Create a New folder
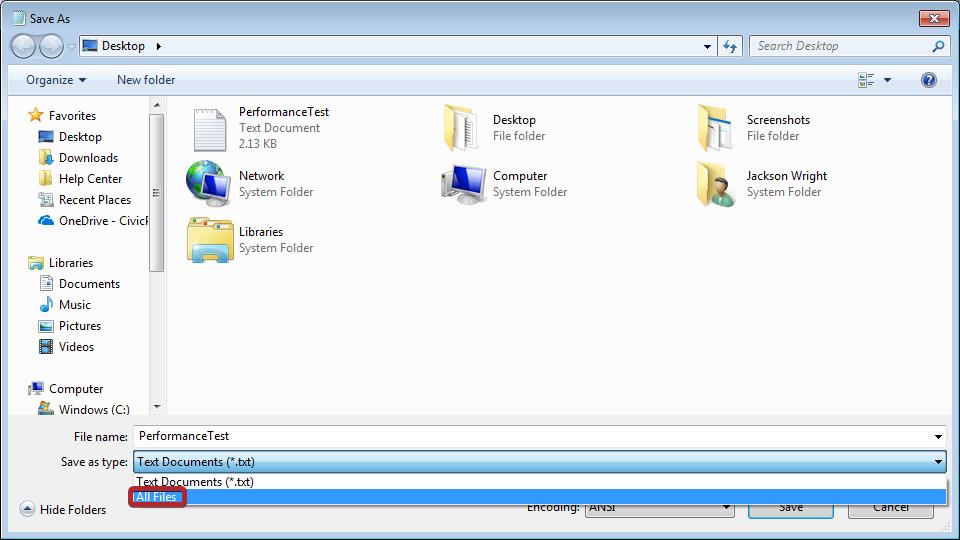 tap(146, 80)
